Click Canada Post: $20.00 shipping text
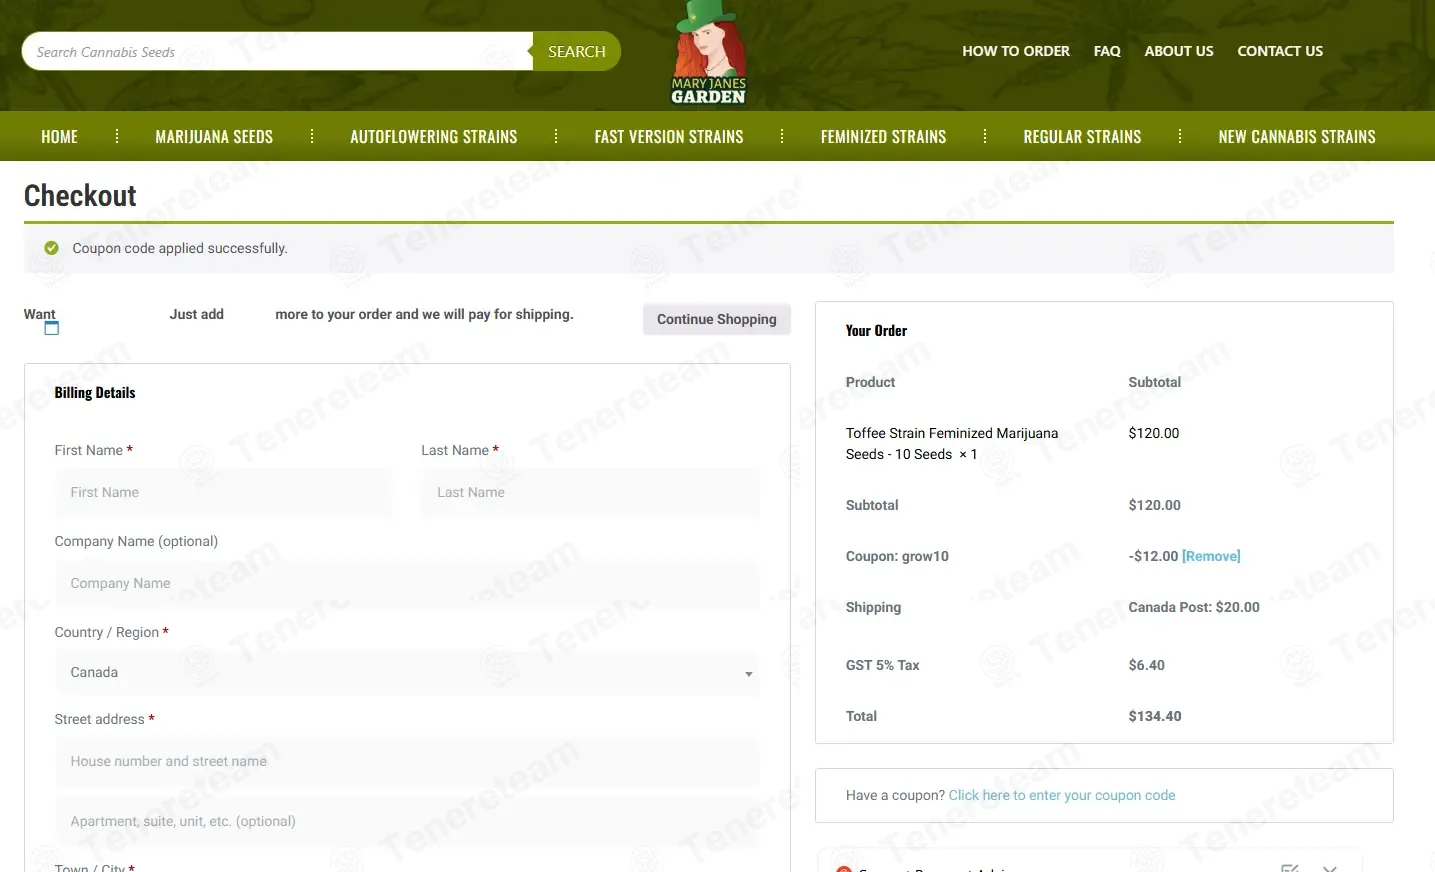The height and width of the screenshot is (872, 1435). (x=1194, y=607)
